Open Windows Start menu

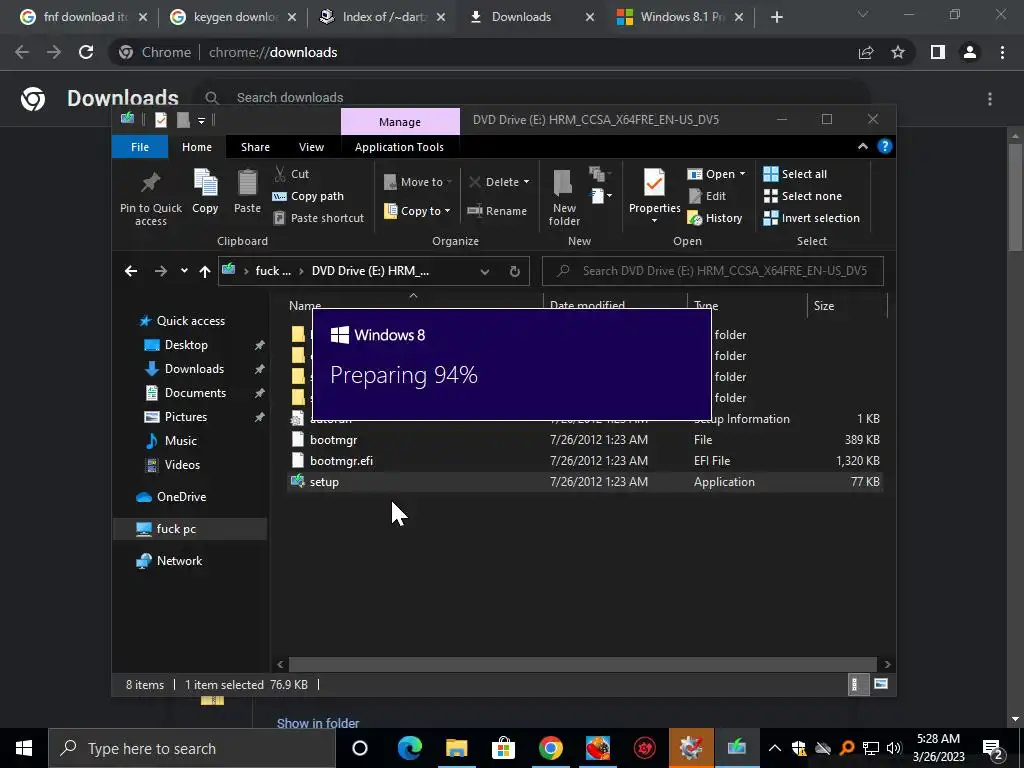pyautogui.click(x=24, y=748)
